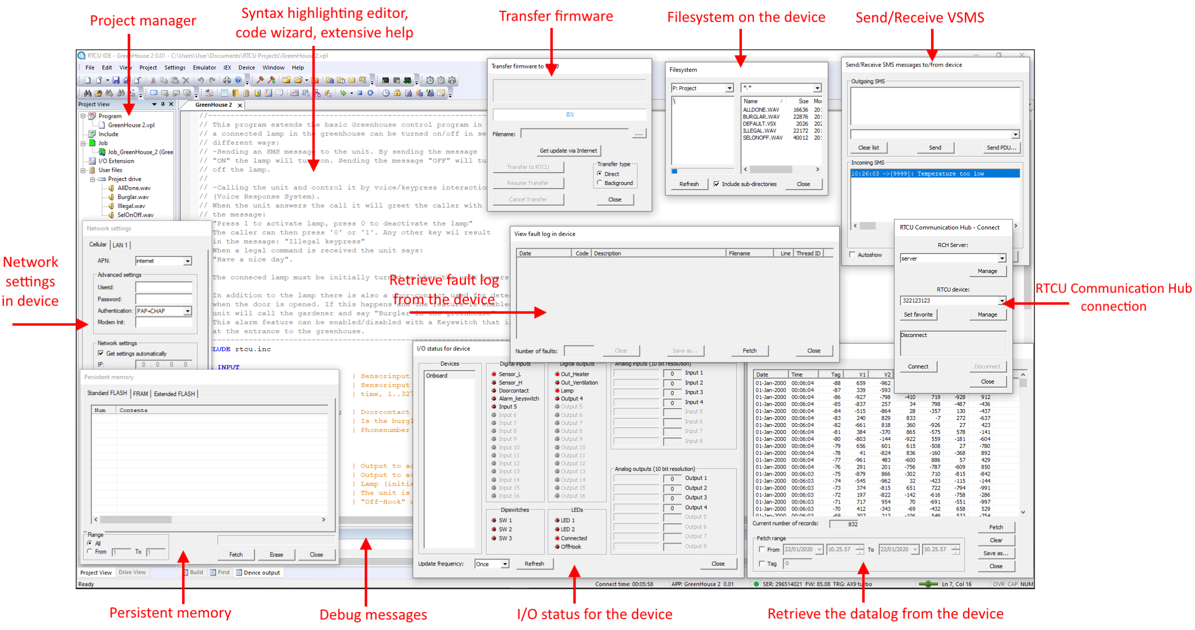
Task: Open the Update frequency dropdown
Action: coord(504,564)
